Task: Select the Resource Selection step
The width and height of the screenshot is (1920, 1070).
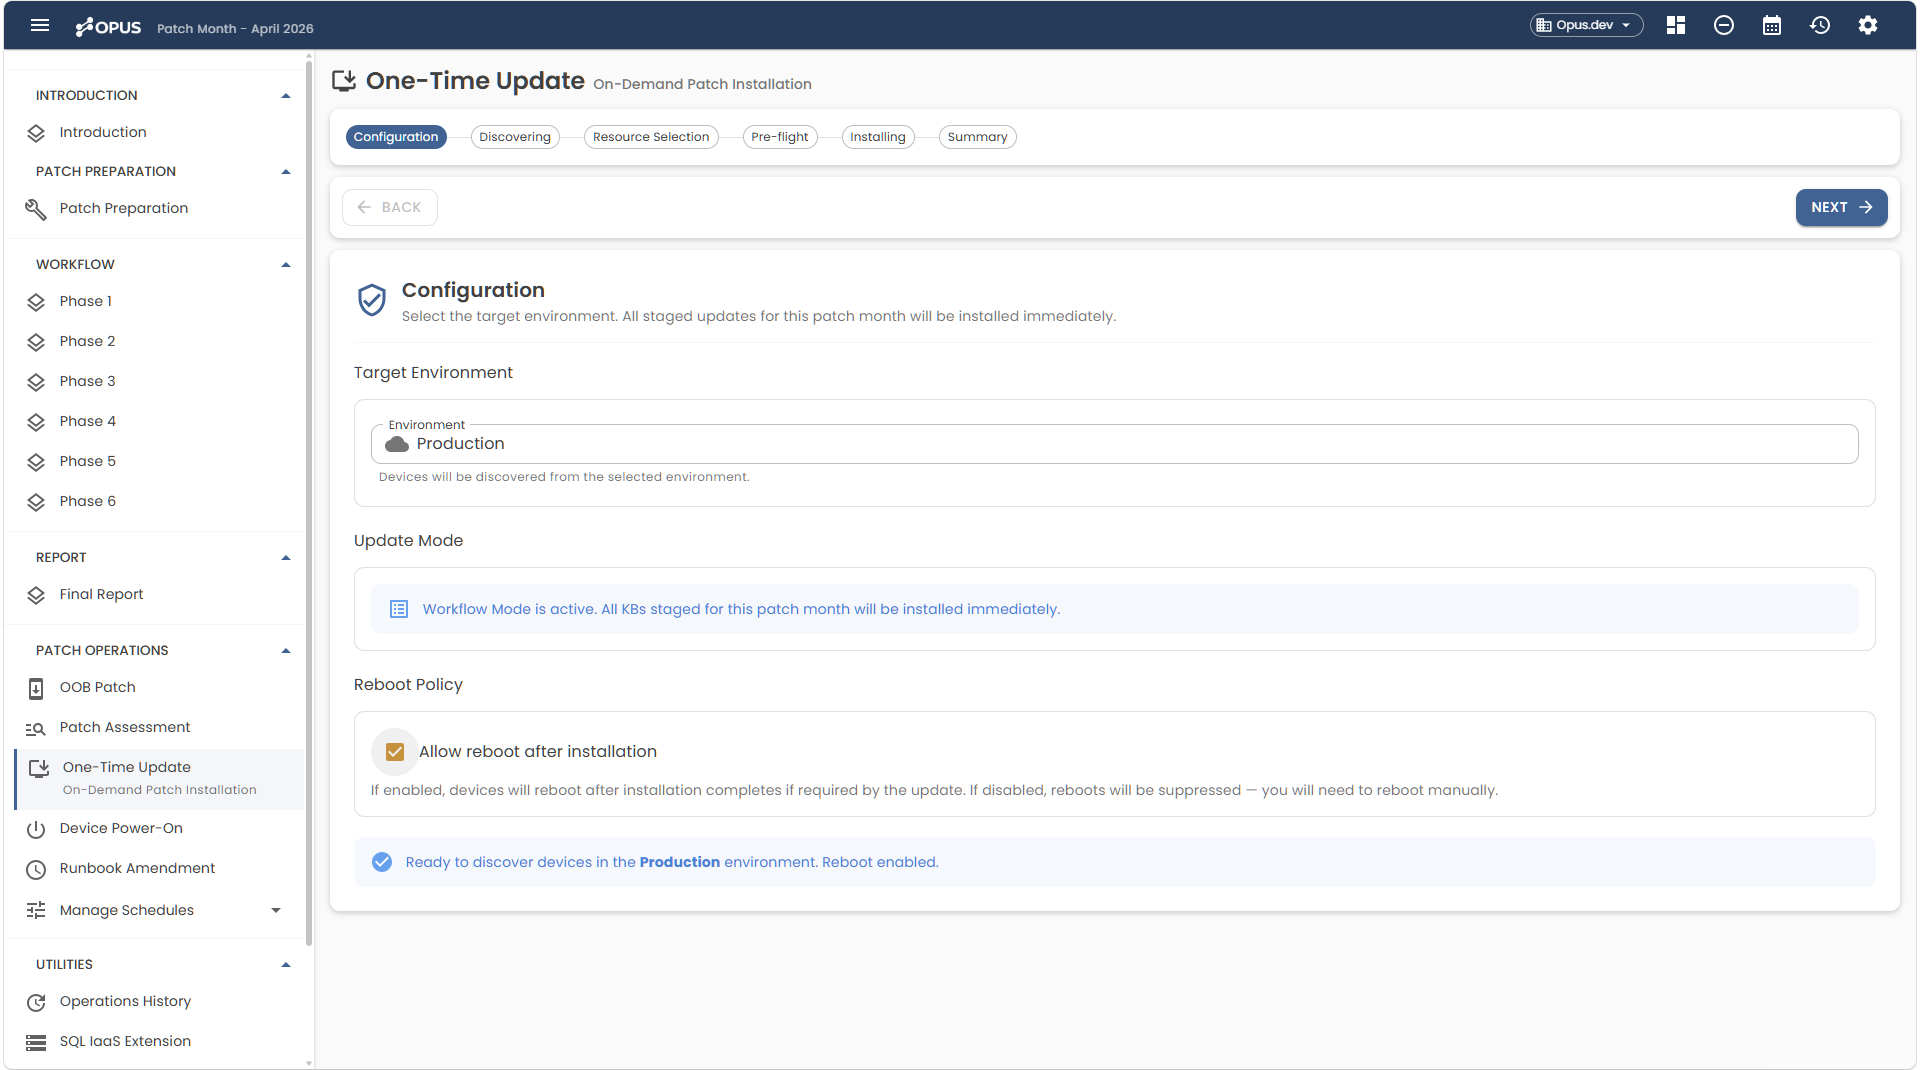Action: click(x=651, y=137)
